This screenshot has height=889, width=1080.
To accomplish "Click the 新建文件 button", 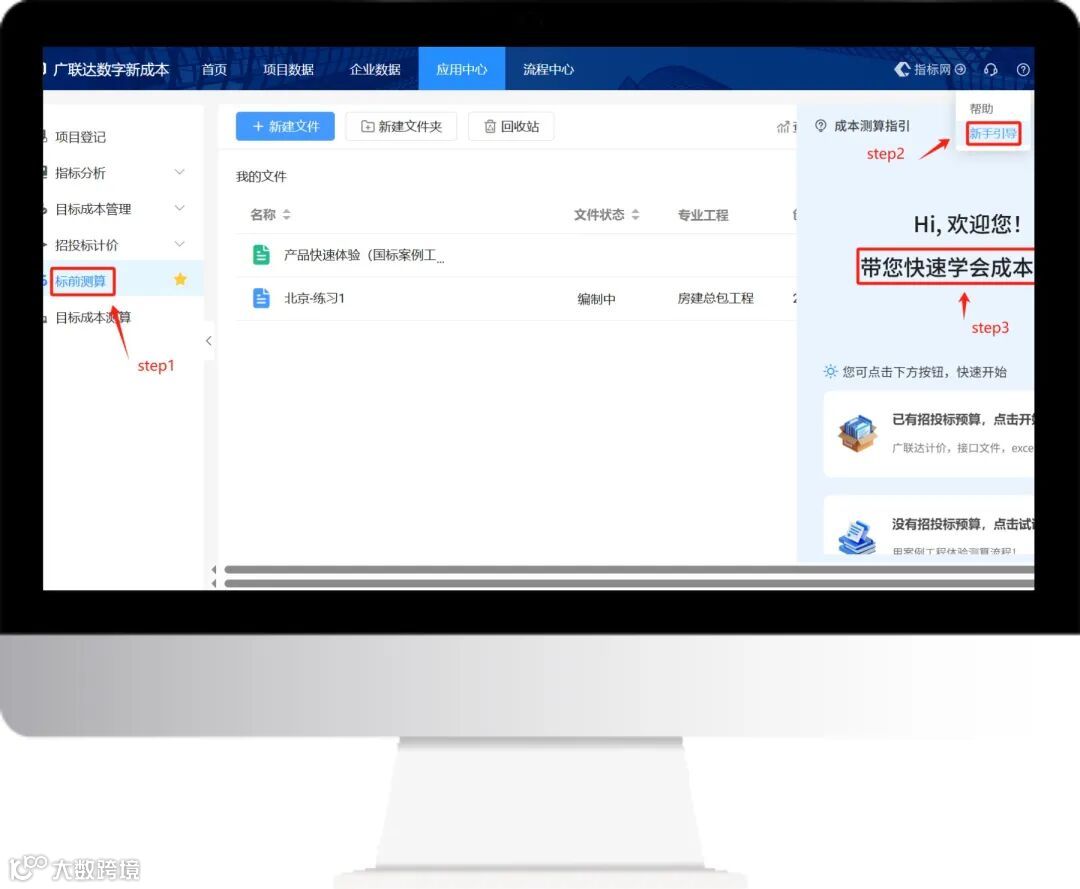I will tap(285, 127).
